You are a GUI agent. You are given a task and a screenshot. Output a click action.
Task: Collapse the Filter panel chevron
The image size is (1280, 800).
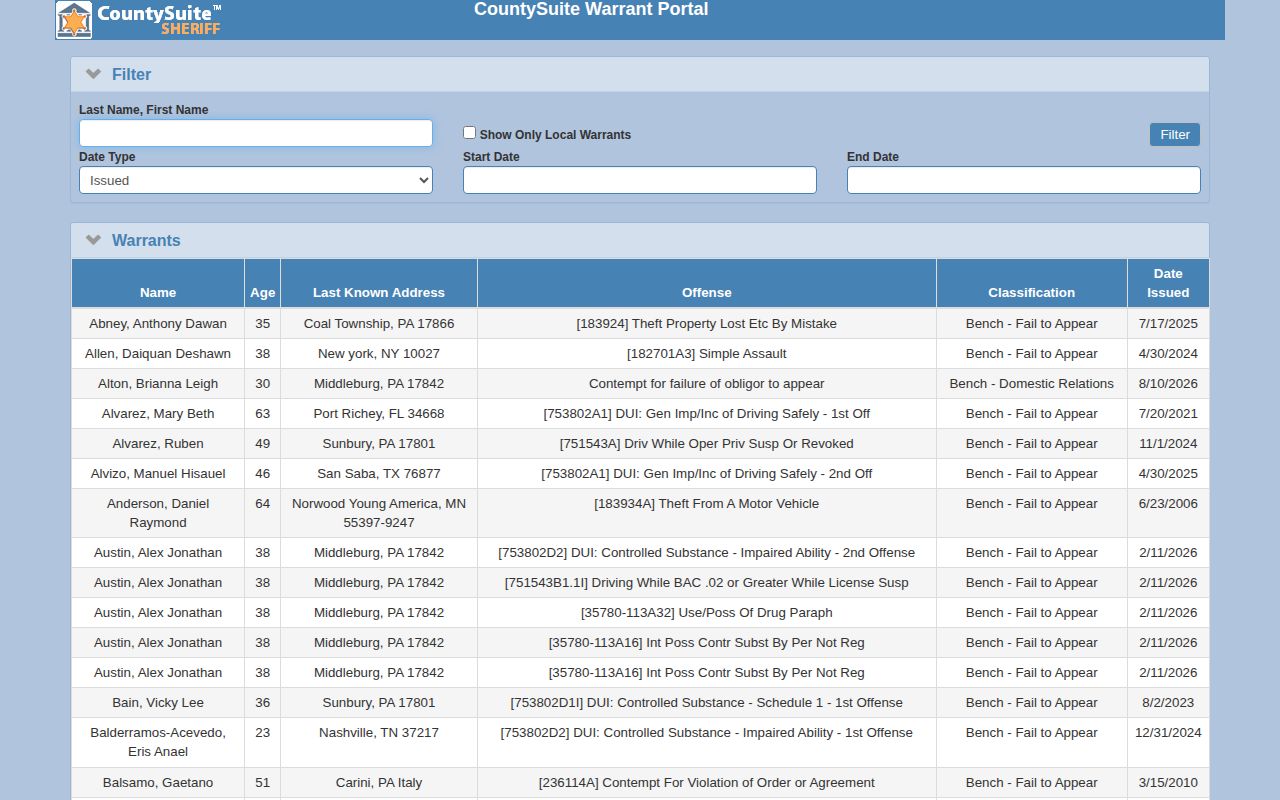coord(94,74)
